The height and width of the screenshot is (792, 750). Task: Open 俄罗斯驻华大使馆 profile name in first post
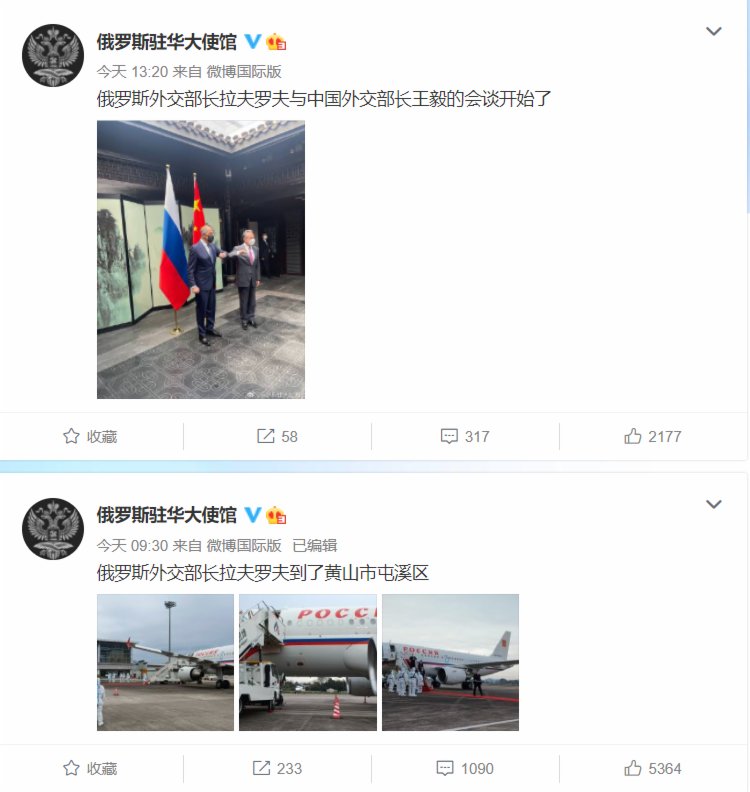point(167,42)
